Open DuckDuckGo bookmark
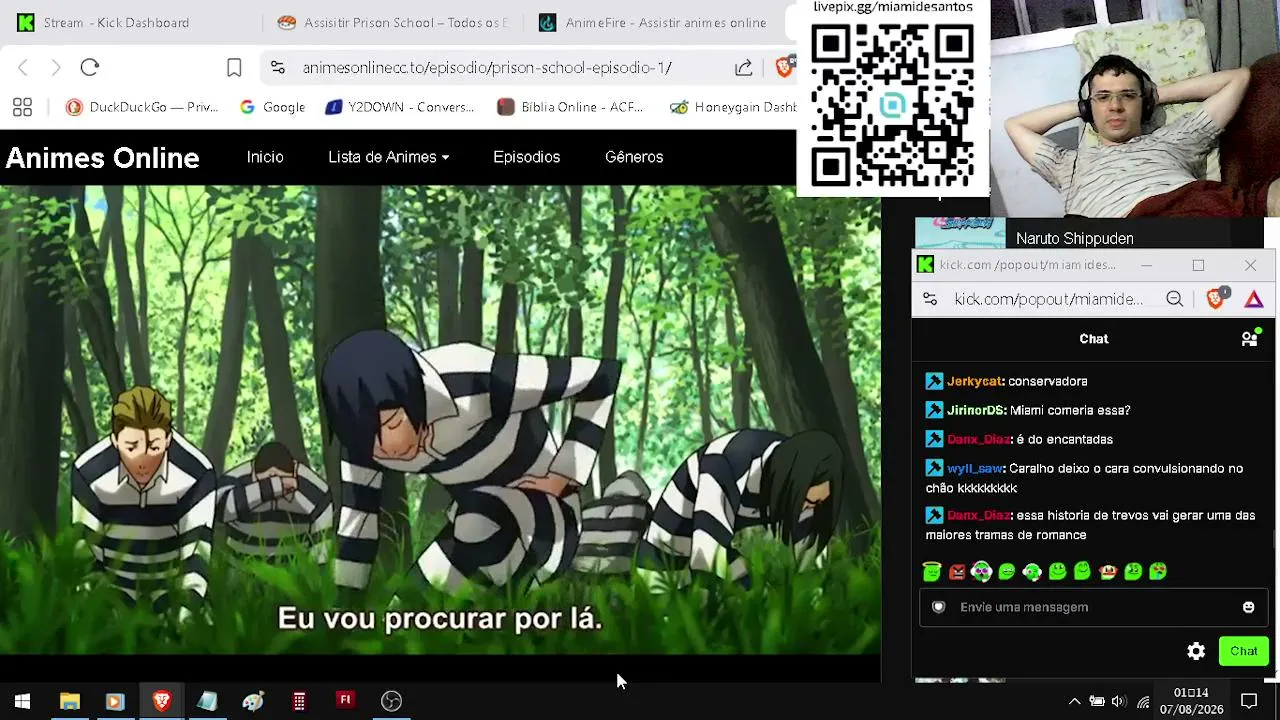The width and height of the screenshot is (1280, 720). 141,107
